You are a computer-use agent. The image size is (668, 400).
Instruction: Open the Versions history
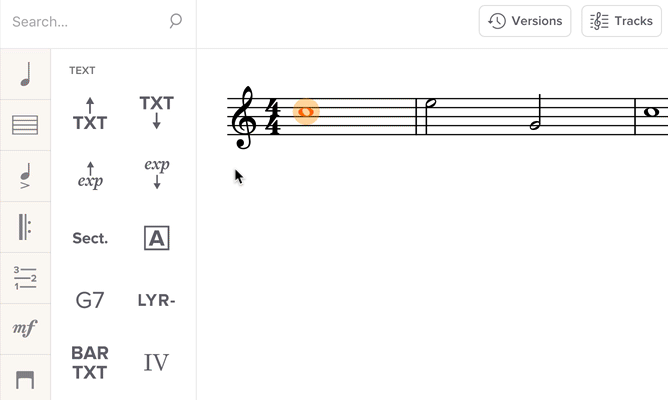(x=525, y=21)
